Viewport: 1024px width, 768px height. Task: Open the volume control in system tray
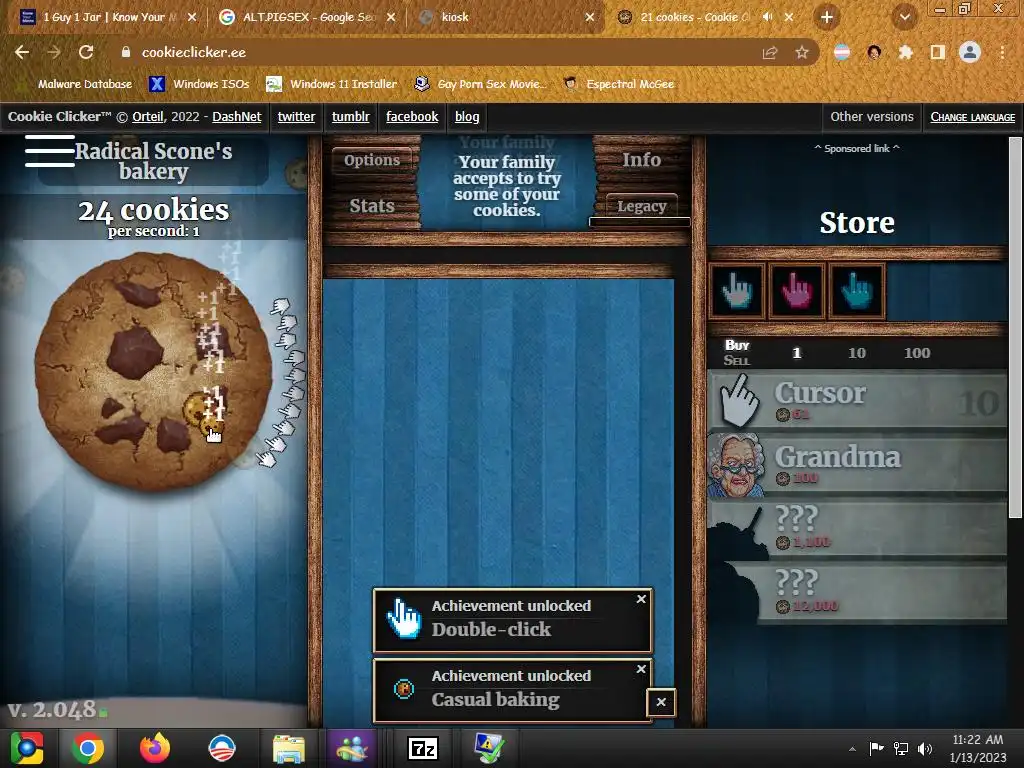[x=925, y=749]
